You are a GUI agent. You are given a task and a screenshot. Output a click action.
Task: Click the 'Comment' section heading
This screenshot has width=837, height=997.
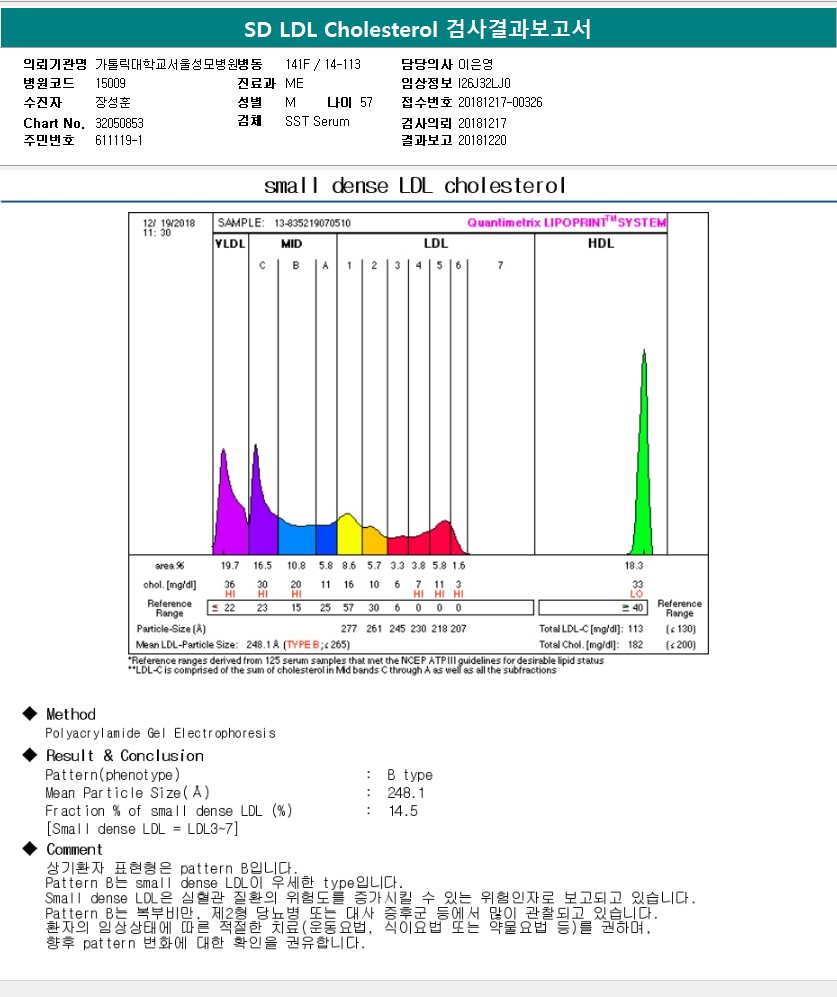[74, 850]
